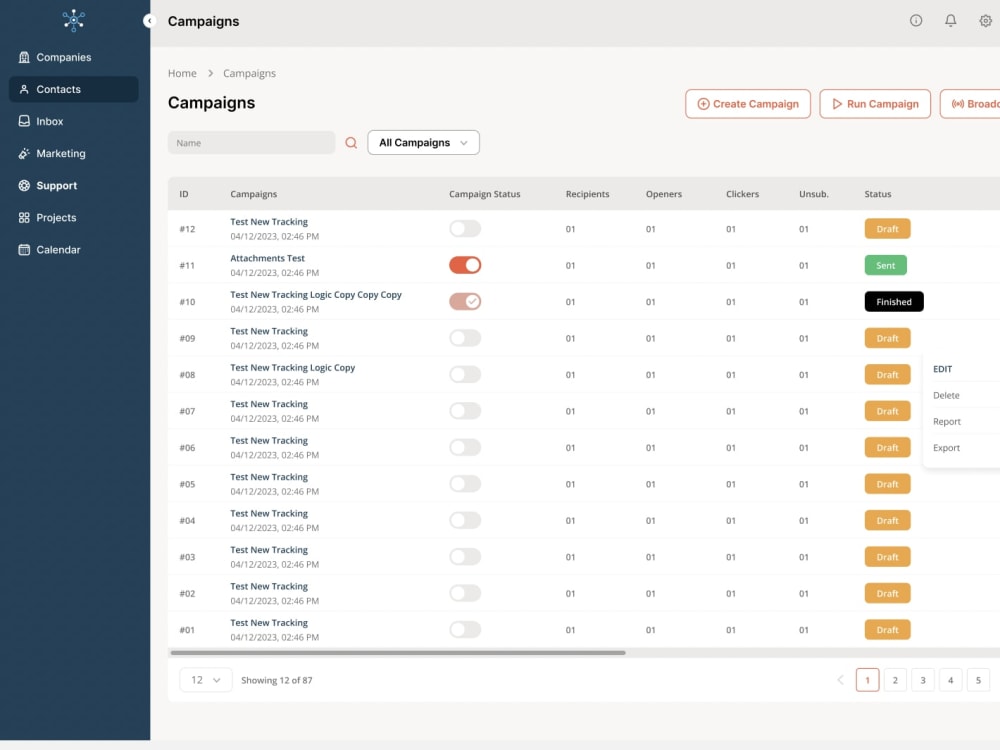
Task: Choose Report in context menu
Action: point(946,422)
